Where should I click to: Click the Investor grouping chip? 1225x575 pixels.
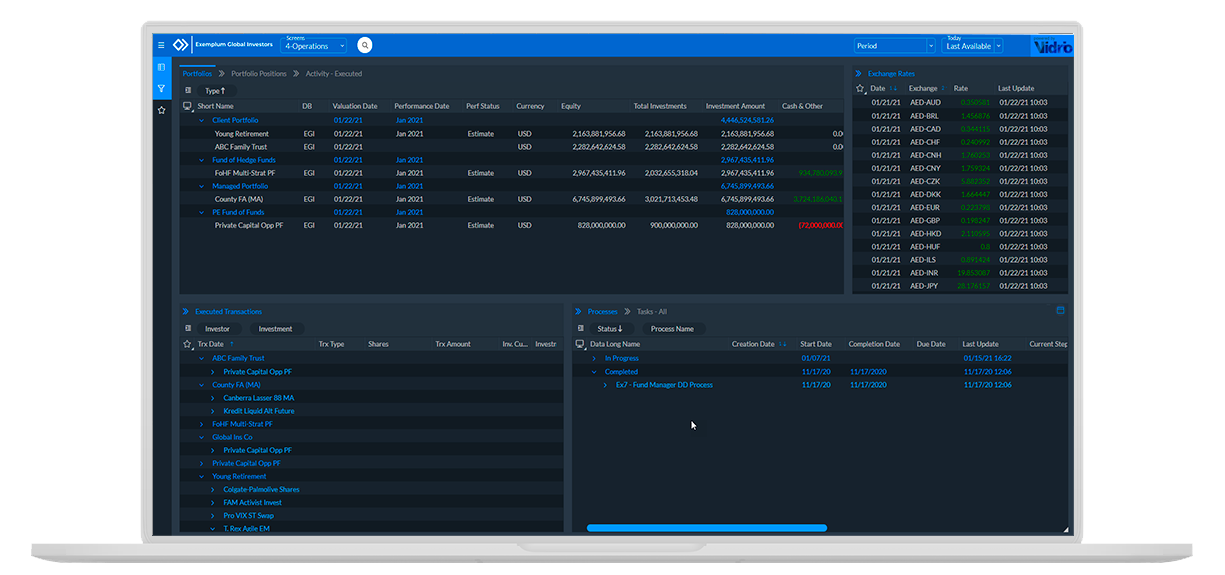pyautogui.click(x=218, y=328)
